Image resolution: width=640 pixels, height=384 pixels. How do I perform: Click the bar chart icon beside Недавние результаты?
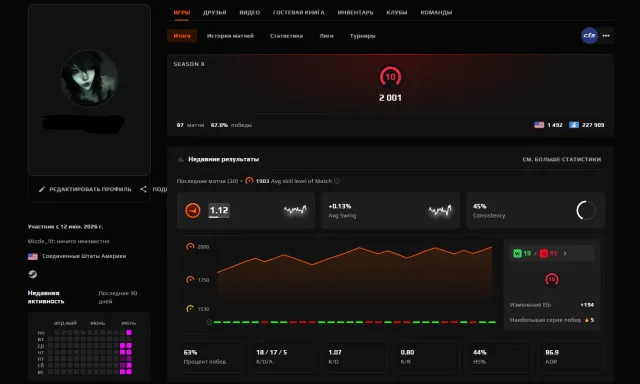coord(180,159)
